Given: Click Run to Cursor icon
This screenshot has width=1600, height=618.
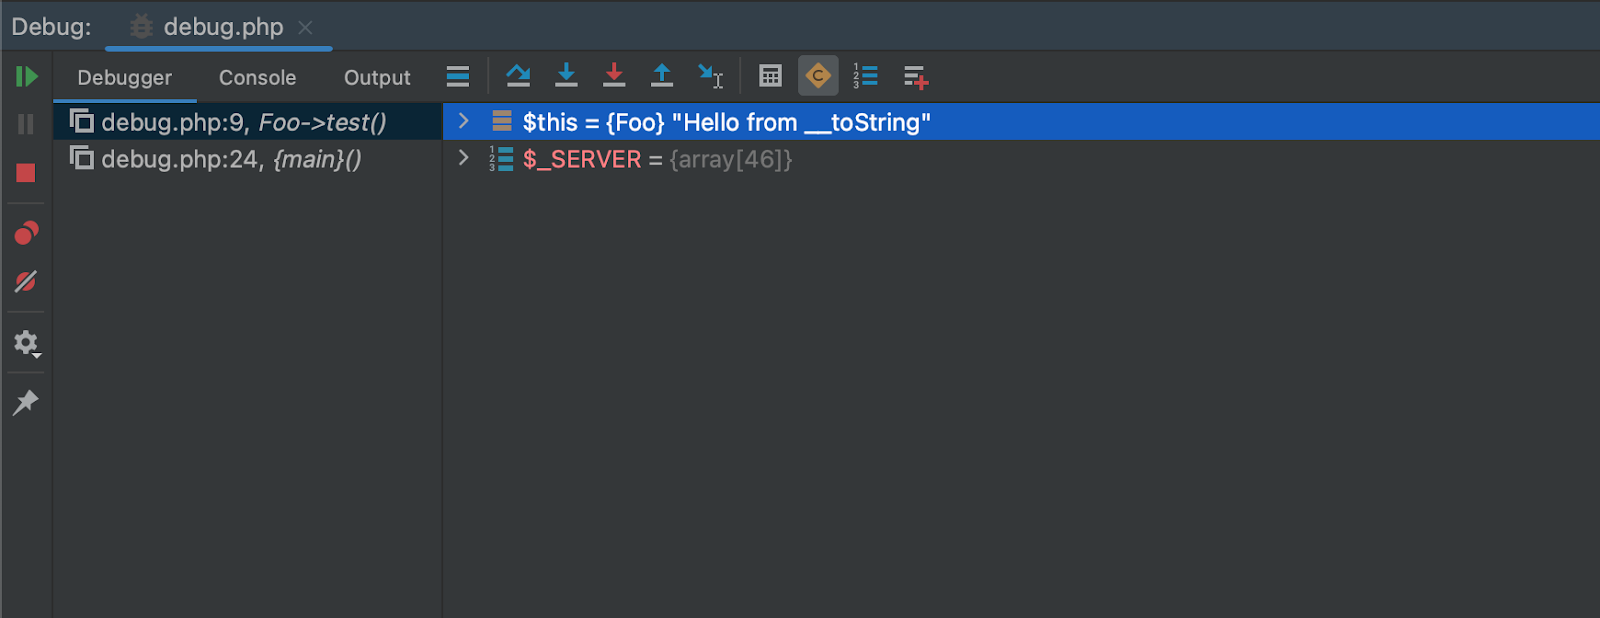Looking at the screenshot, I should pyautogui.click(x=710, y=76).
